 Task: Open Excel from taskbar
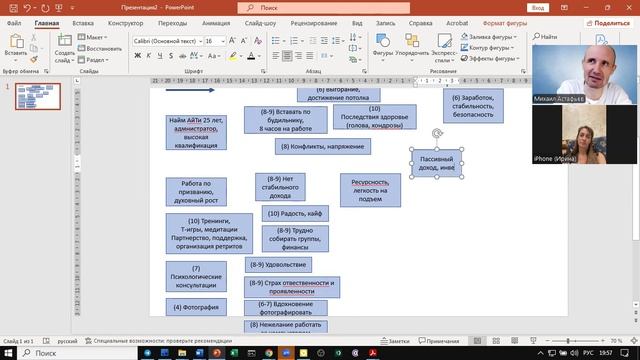point(234,353)
